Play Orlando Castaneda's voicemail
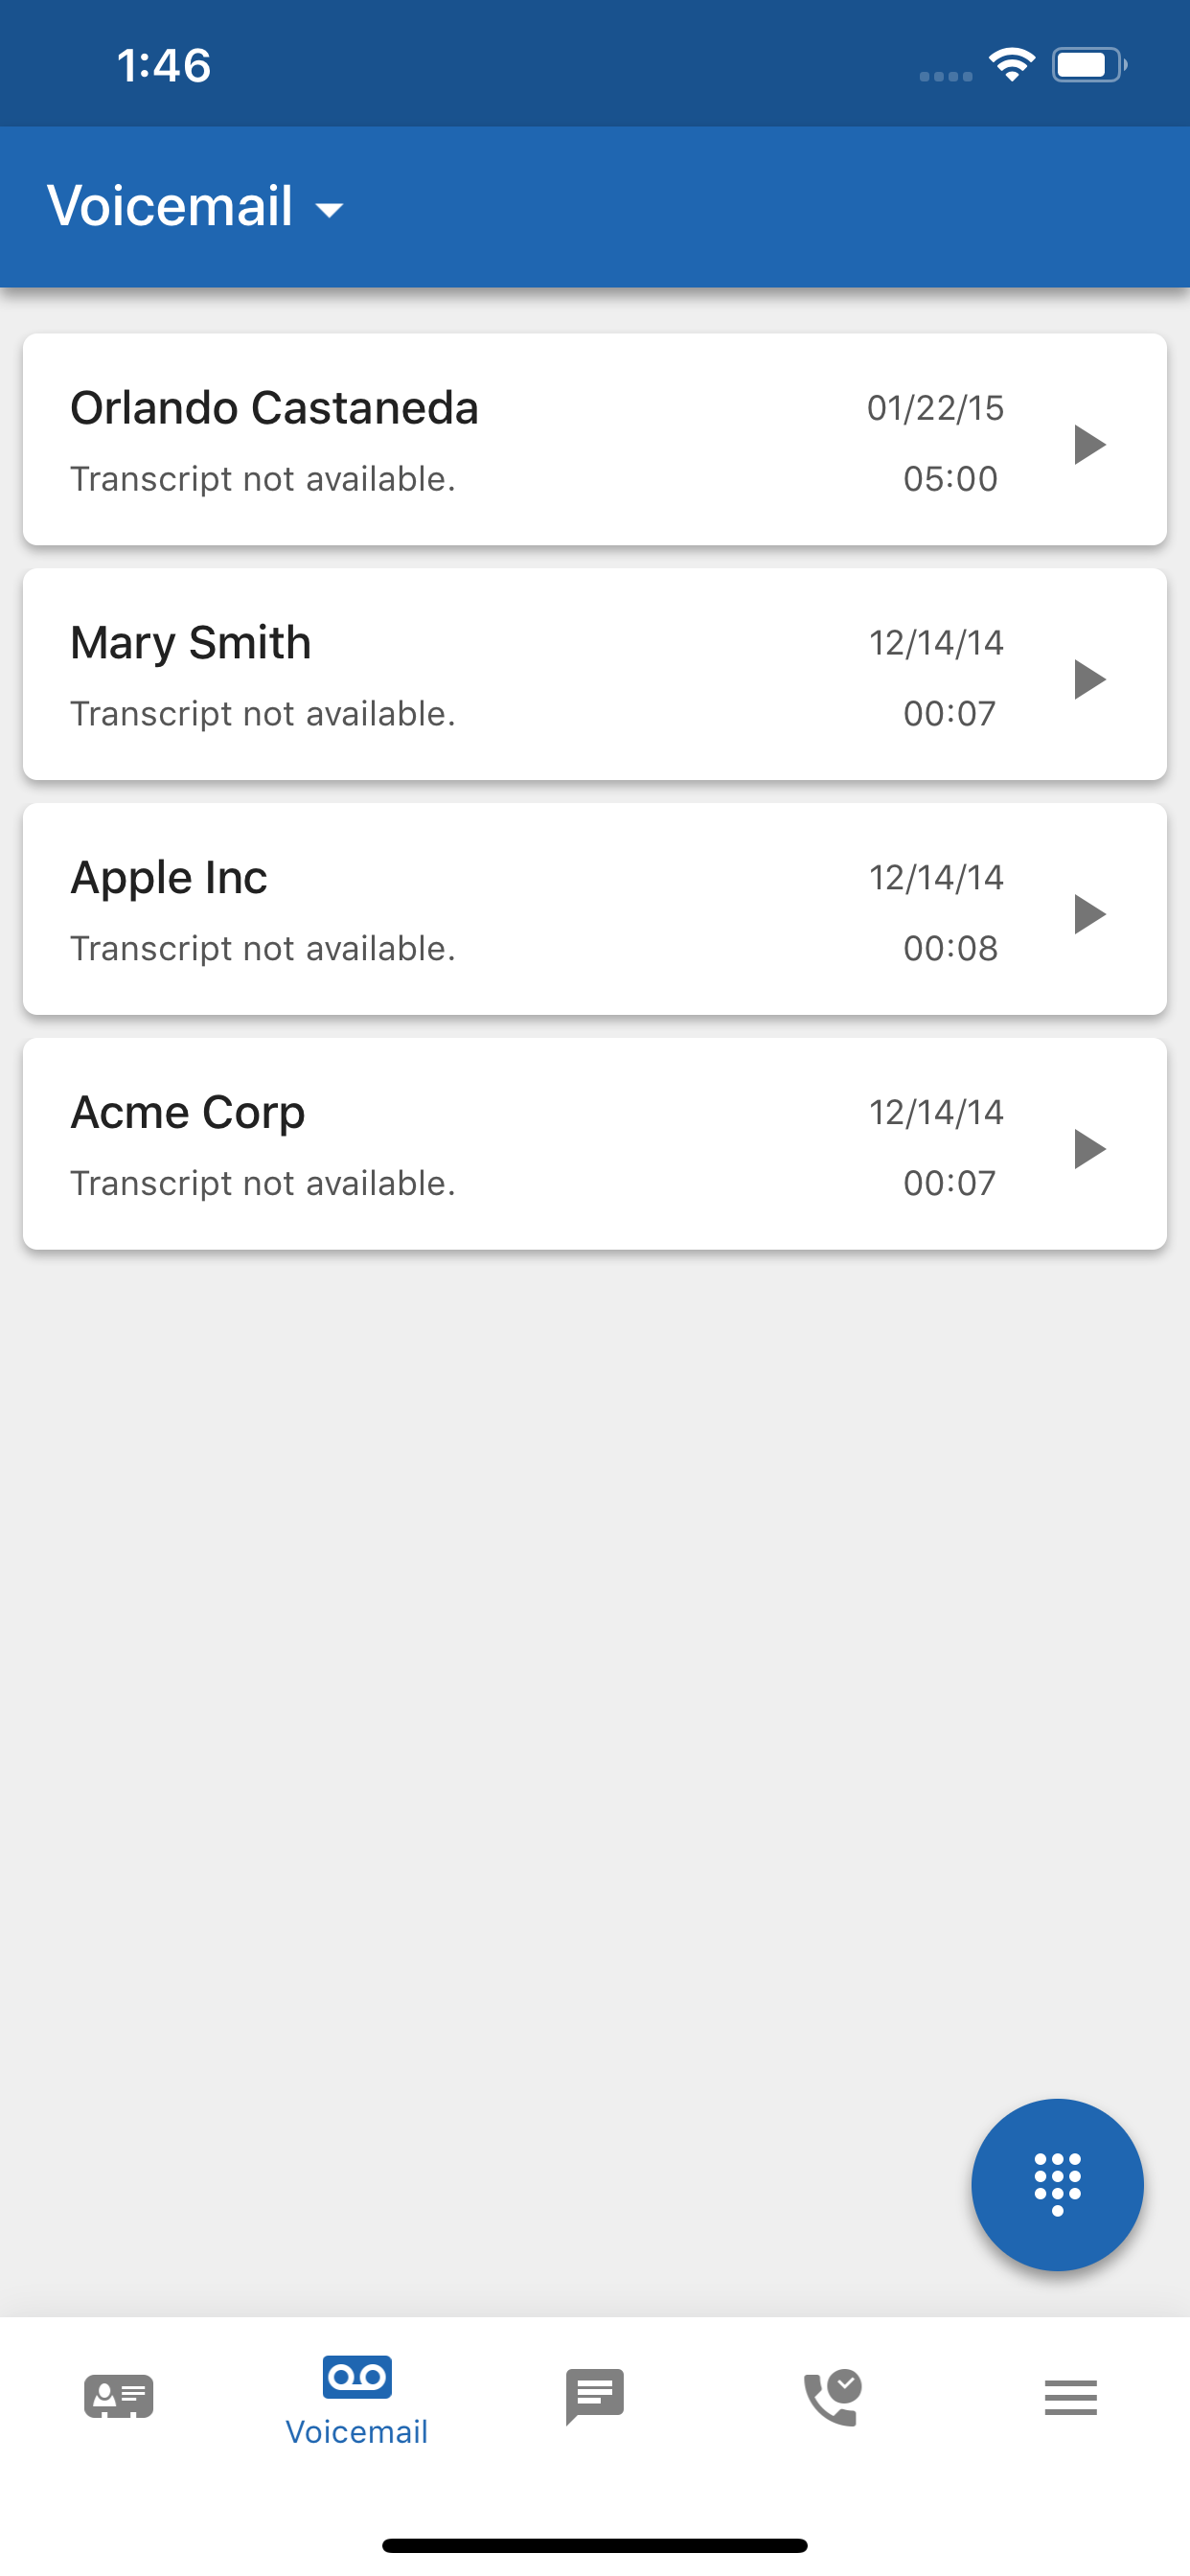 tap(1089, 444)
